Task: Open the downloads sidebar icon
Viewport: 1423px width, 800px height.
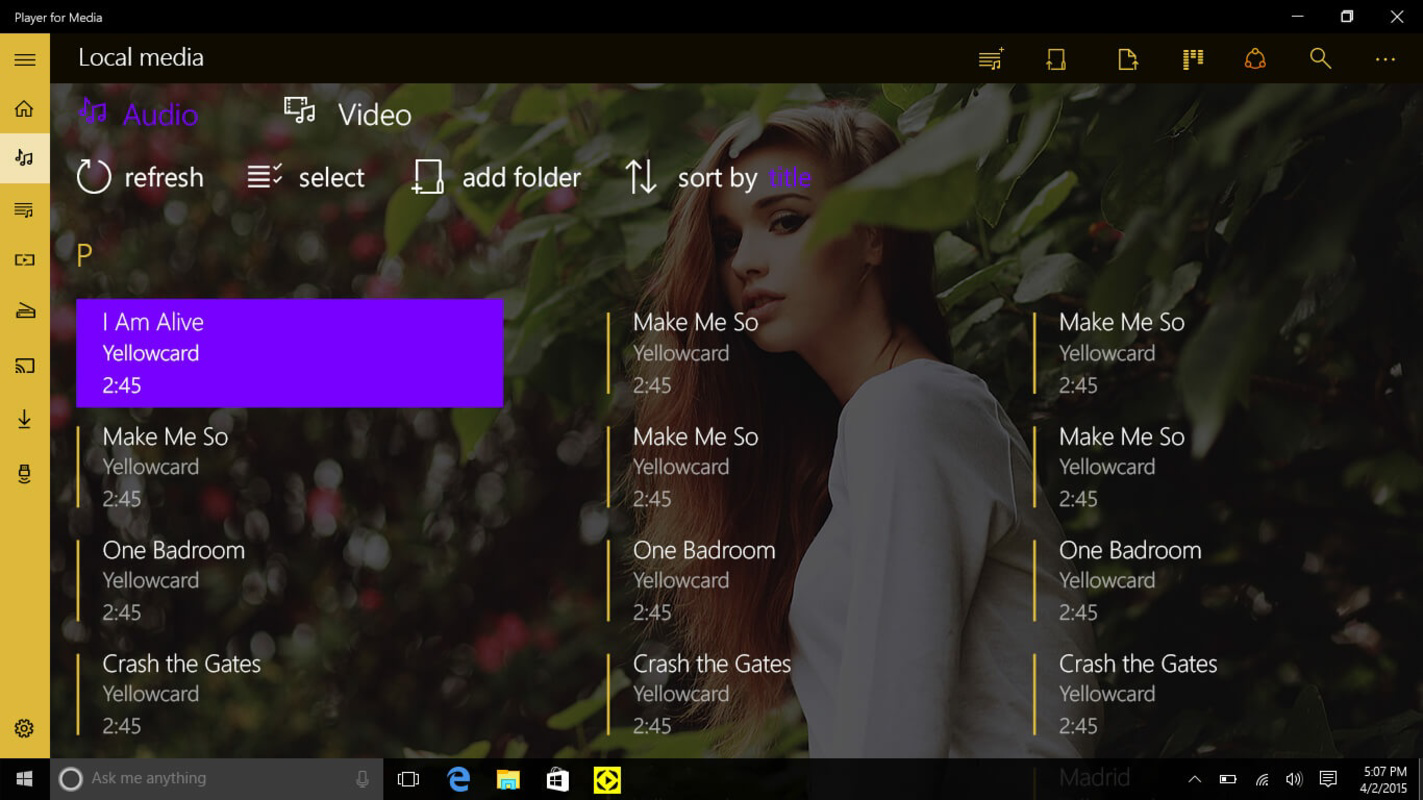Action: [x=24, y=419]
